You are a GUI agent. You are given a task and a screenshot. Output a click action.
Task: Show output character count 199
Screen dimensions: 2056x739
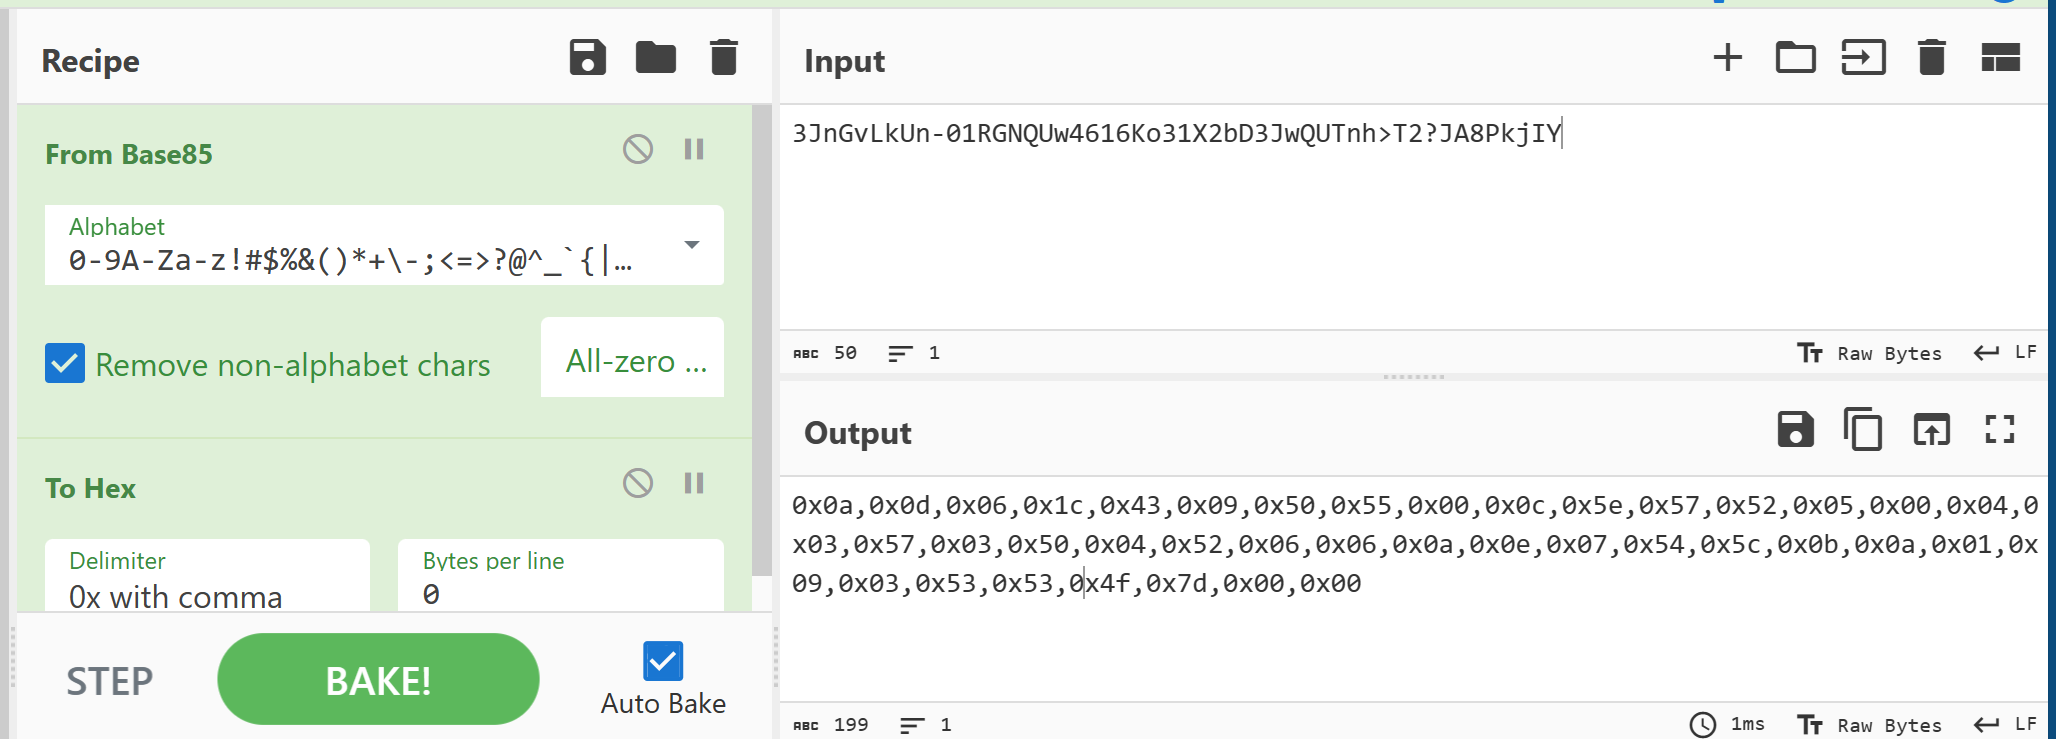[x=831, y=725]
